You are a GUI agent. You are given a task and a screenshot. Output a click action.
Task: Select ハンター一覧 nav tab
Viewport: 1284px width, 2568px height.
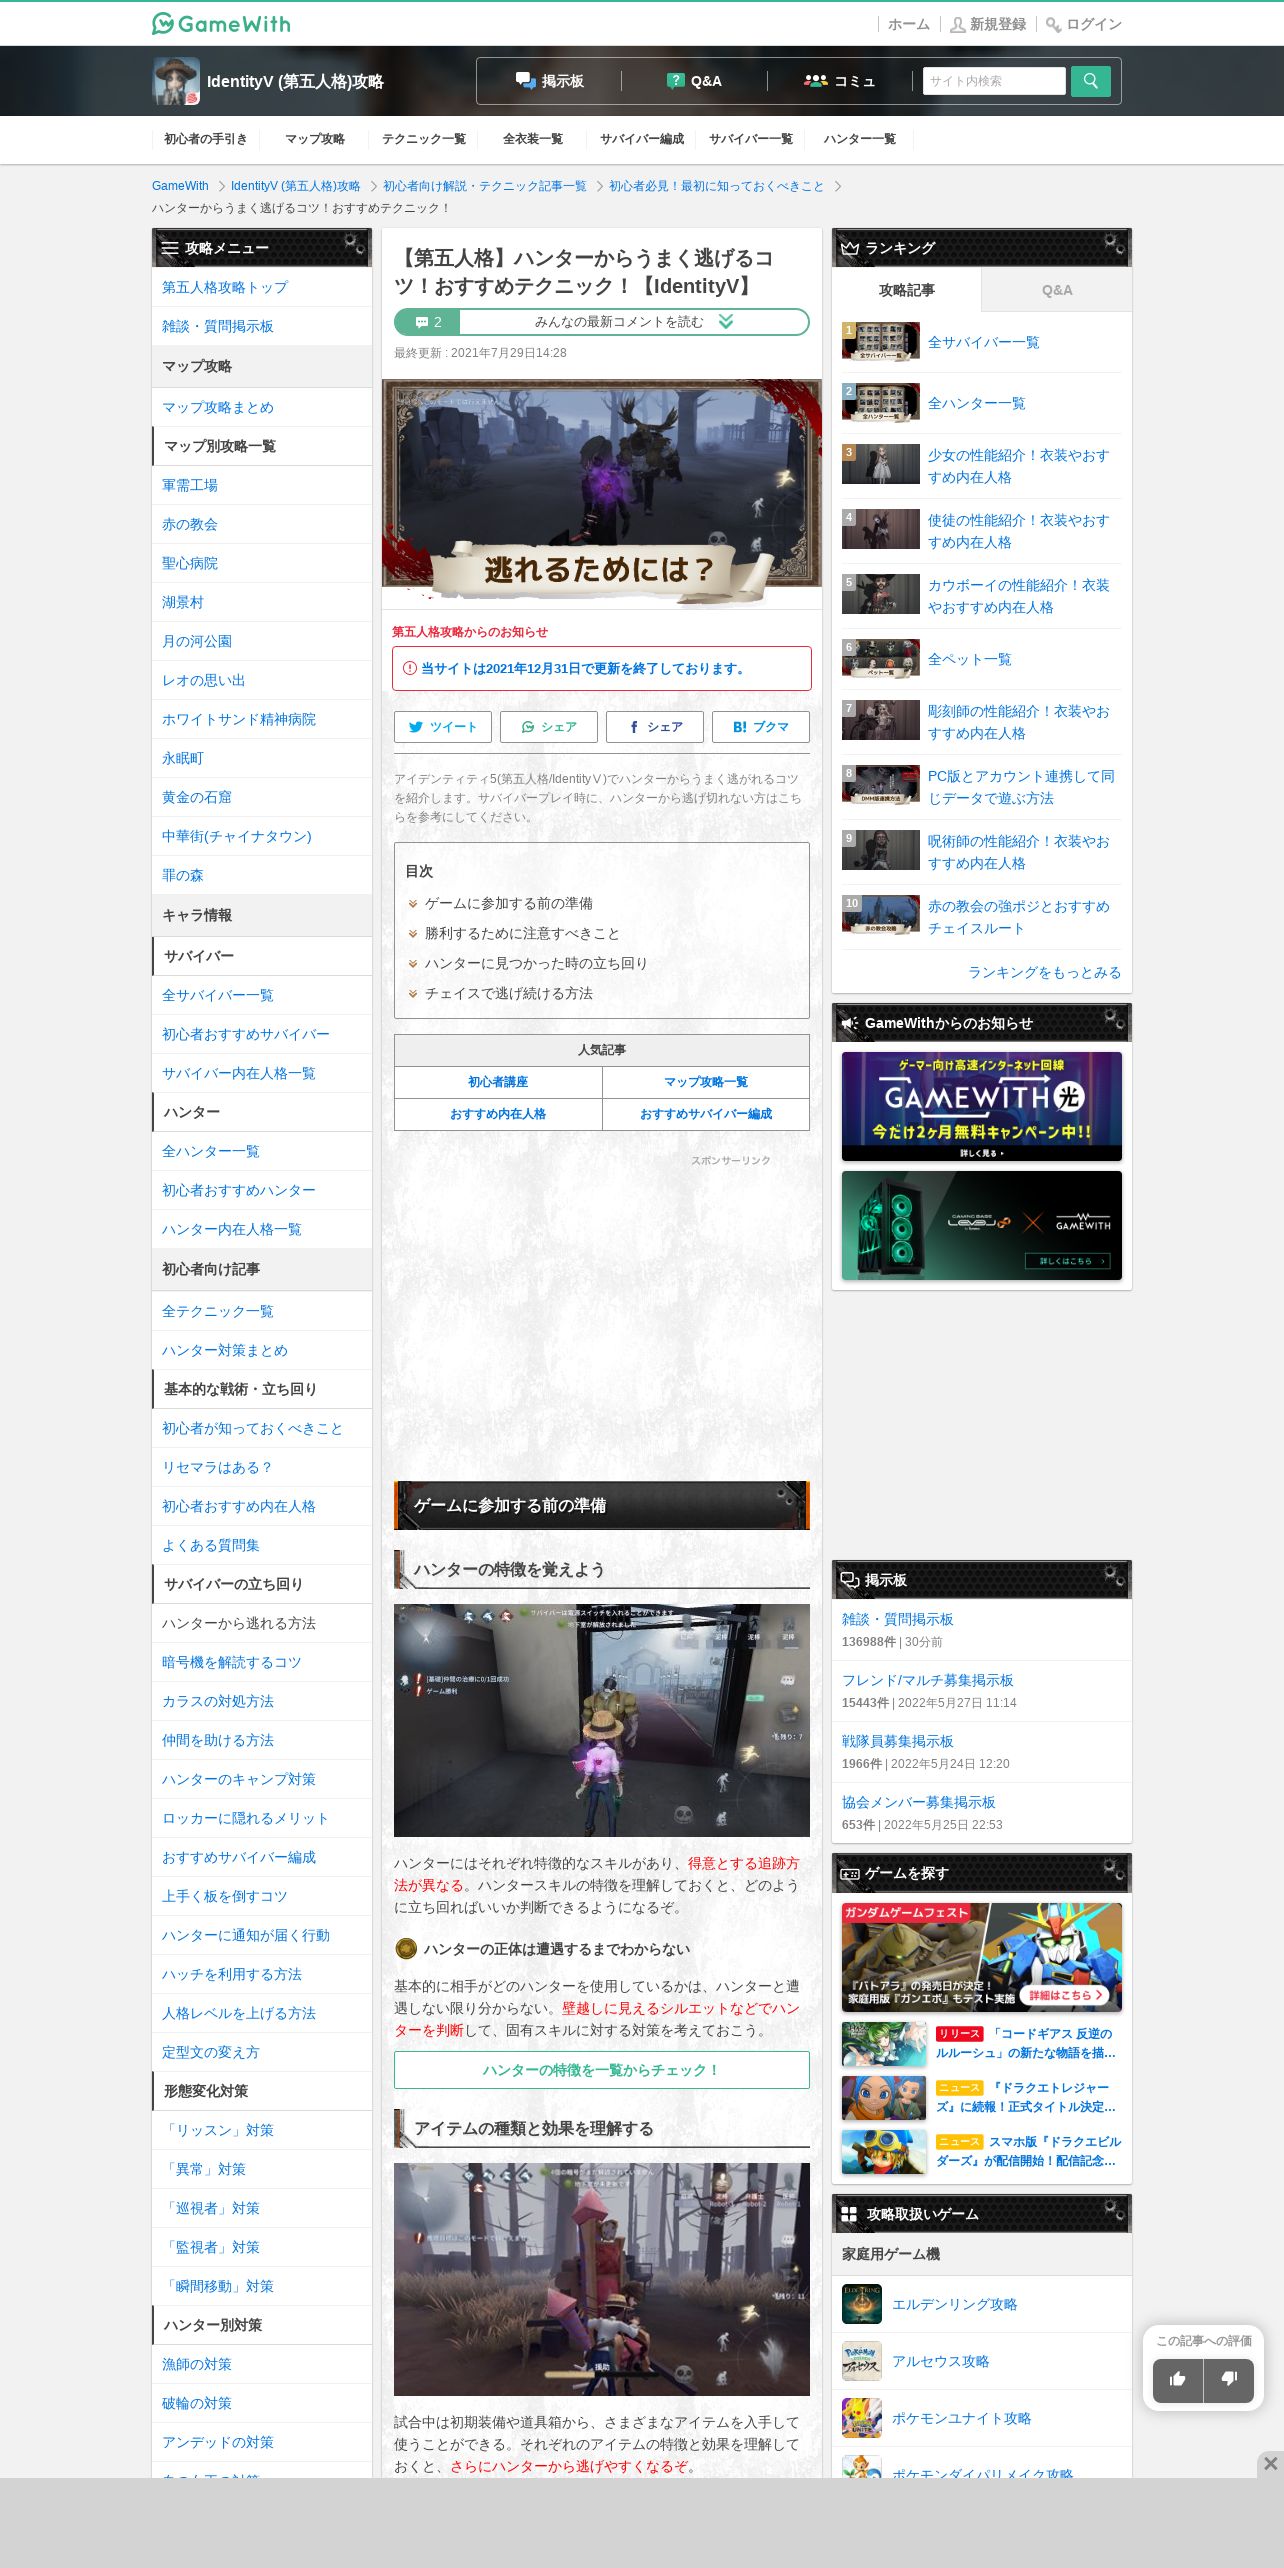860,139
